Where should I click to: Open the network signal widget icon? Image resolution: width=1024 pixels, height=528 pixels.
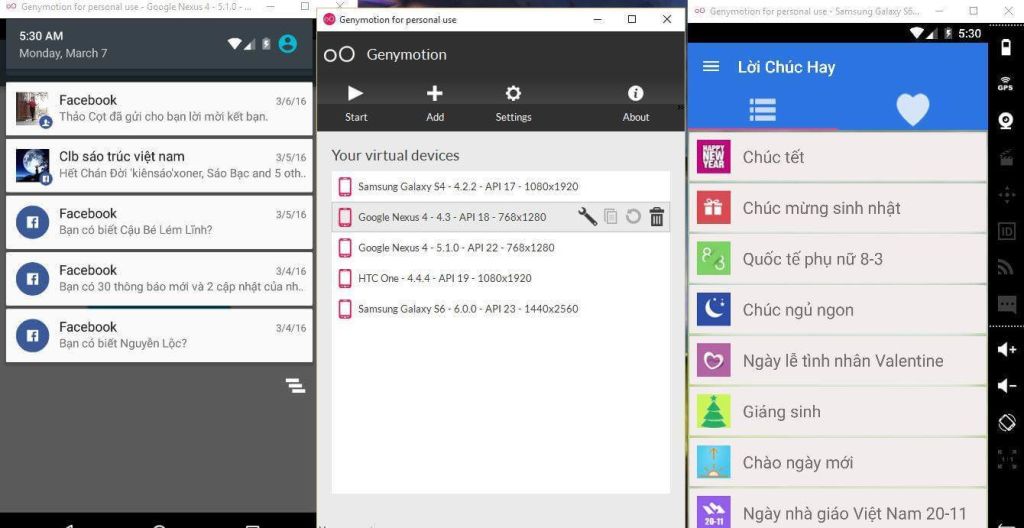(x=1005, y=268)
